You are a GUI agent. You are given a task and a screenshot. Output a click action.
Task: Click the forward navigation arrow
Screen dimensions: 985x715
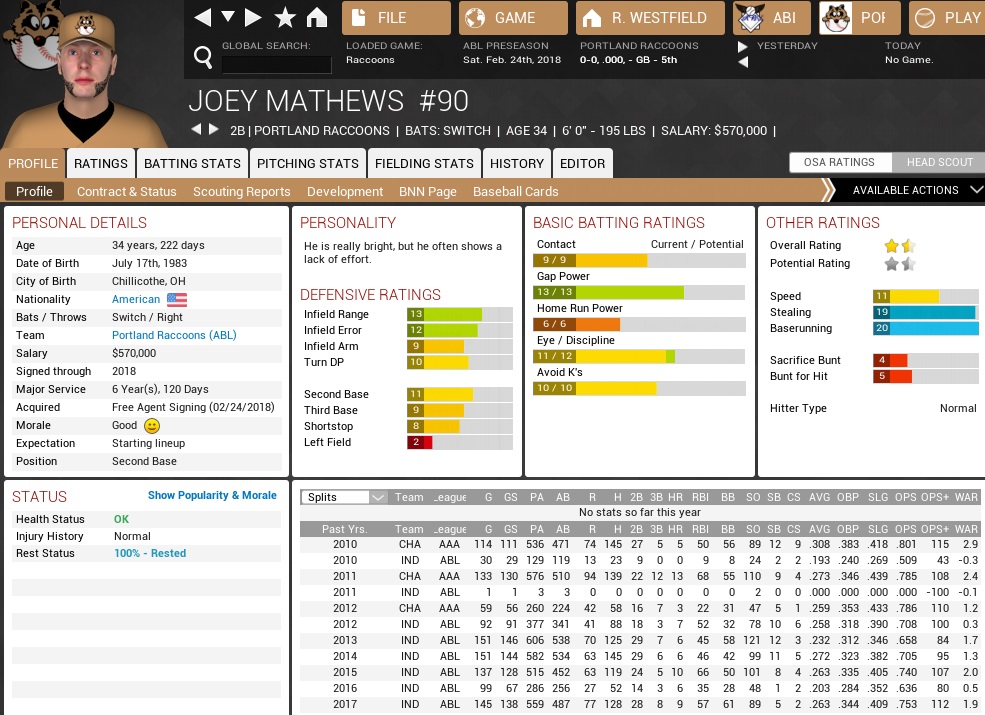[254, 17]
